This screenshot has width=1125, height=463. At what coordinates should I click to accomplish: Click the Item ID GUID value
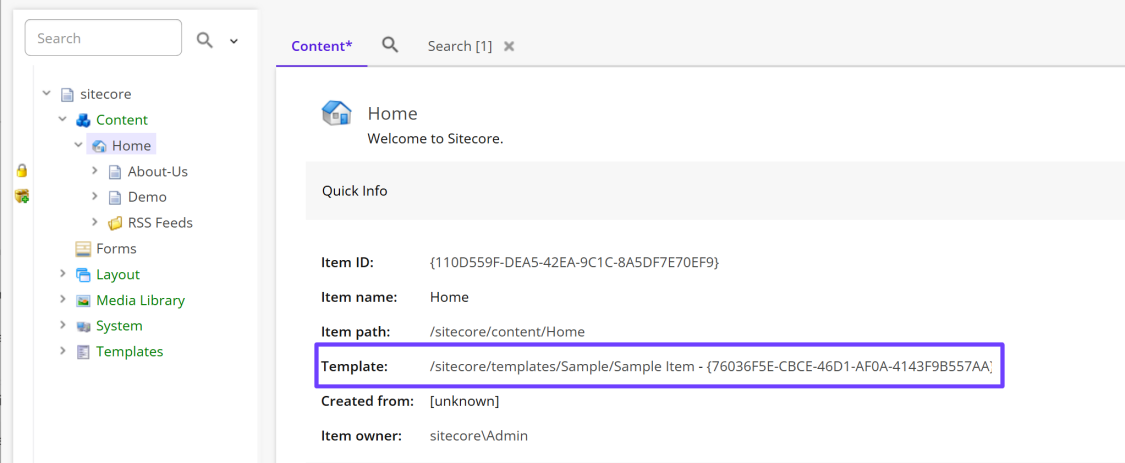[x=573, y=263]
